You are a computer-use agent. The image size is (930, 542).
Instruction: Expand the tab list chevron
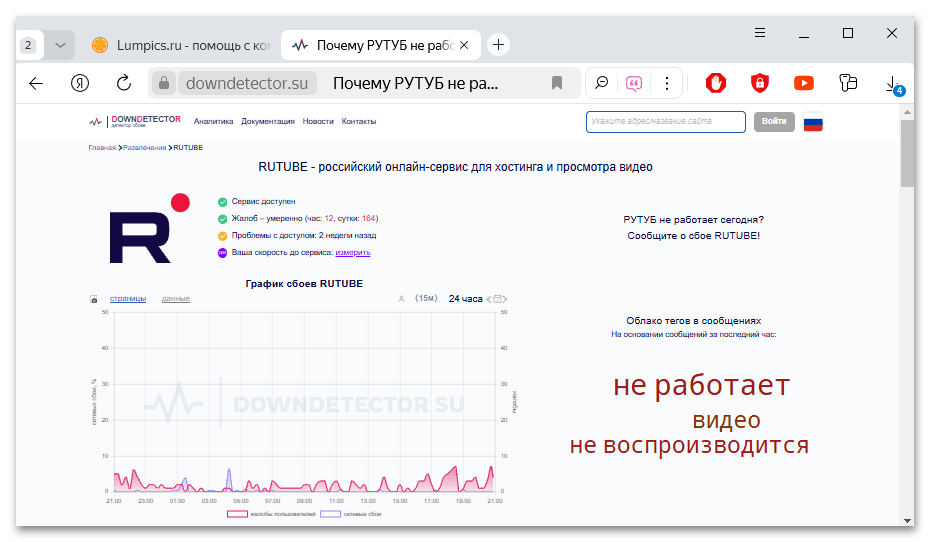60,45
